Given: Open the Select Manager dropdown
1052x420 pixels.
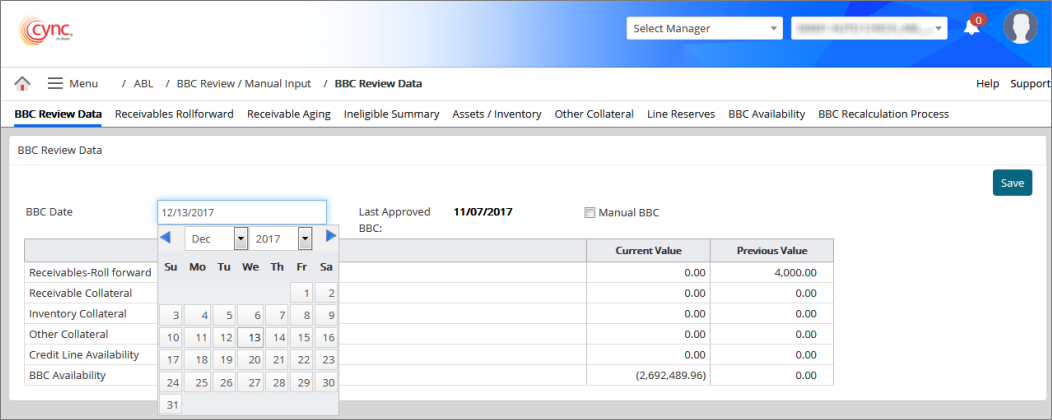Looking at the screenshot, I should pos(705,29).
